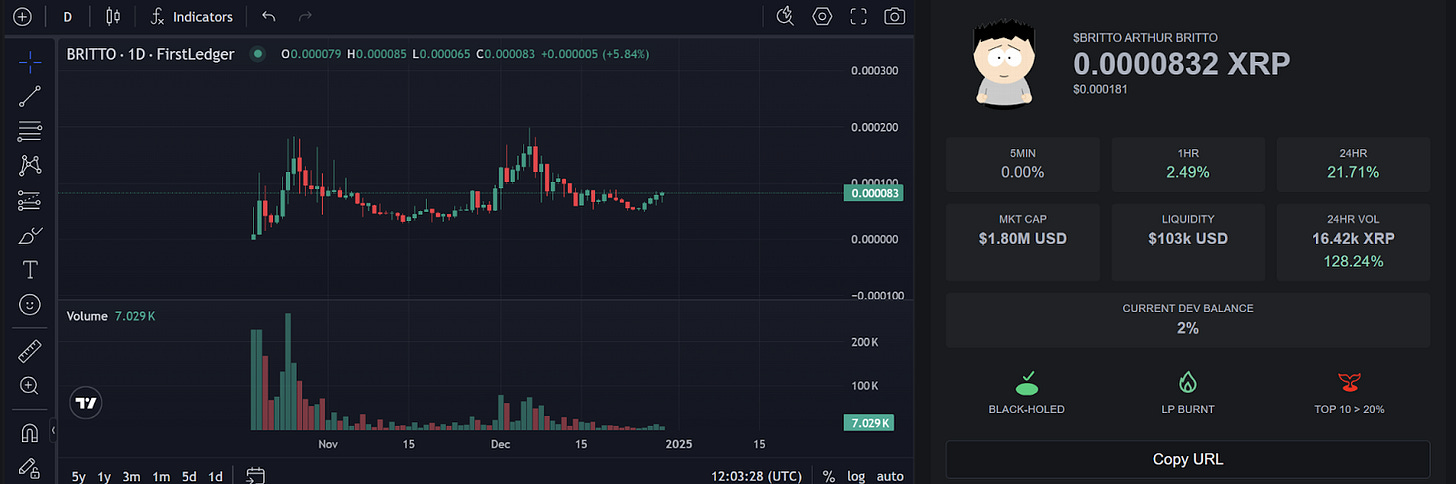The width and height of the screenshot is (1456, 484).
Task: Undo the last chart action
Action: [x=268, y=17]
